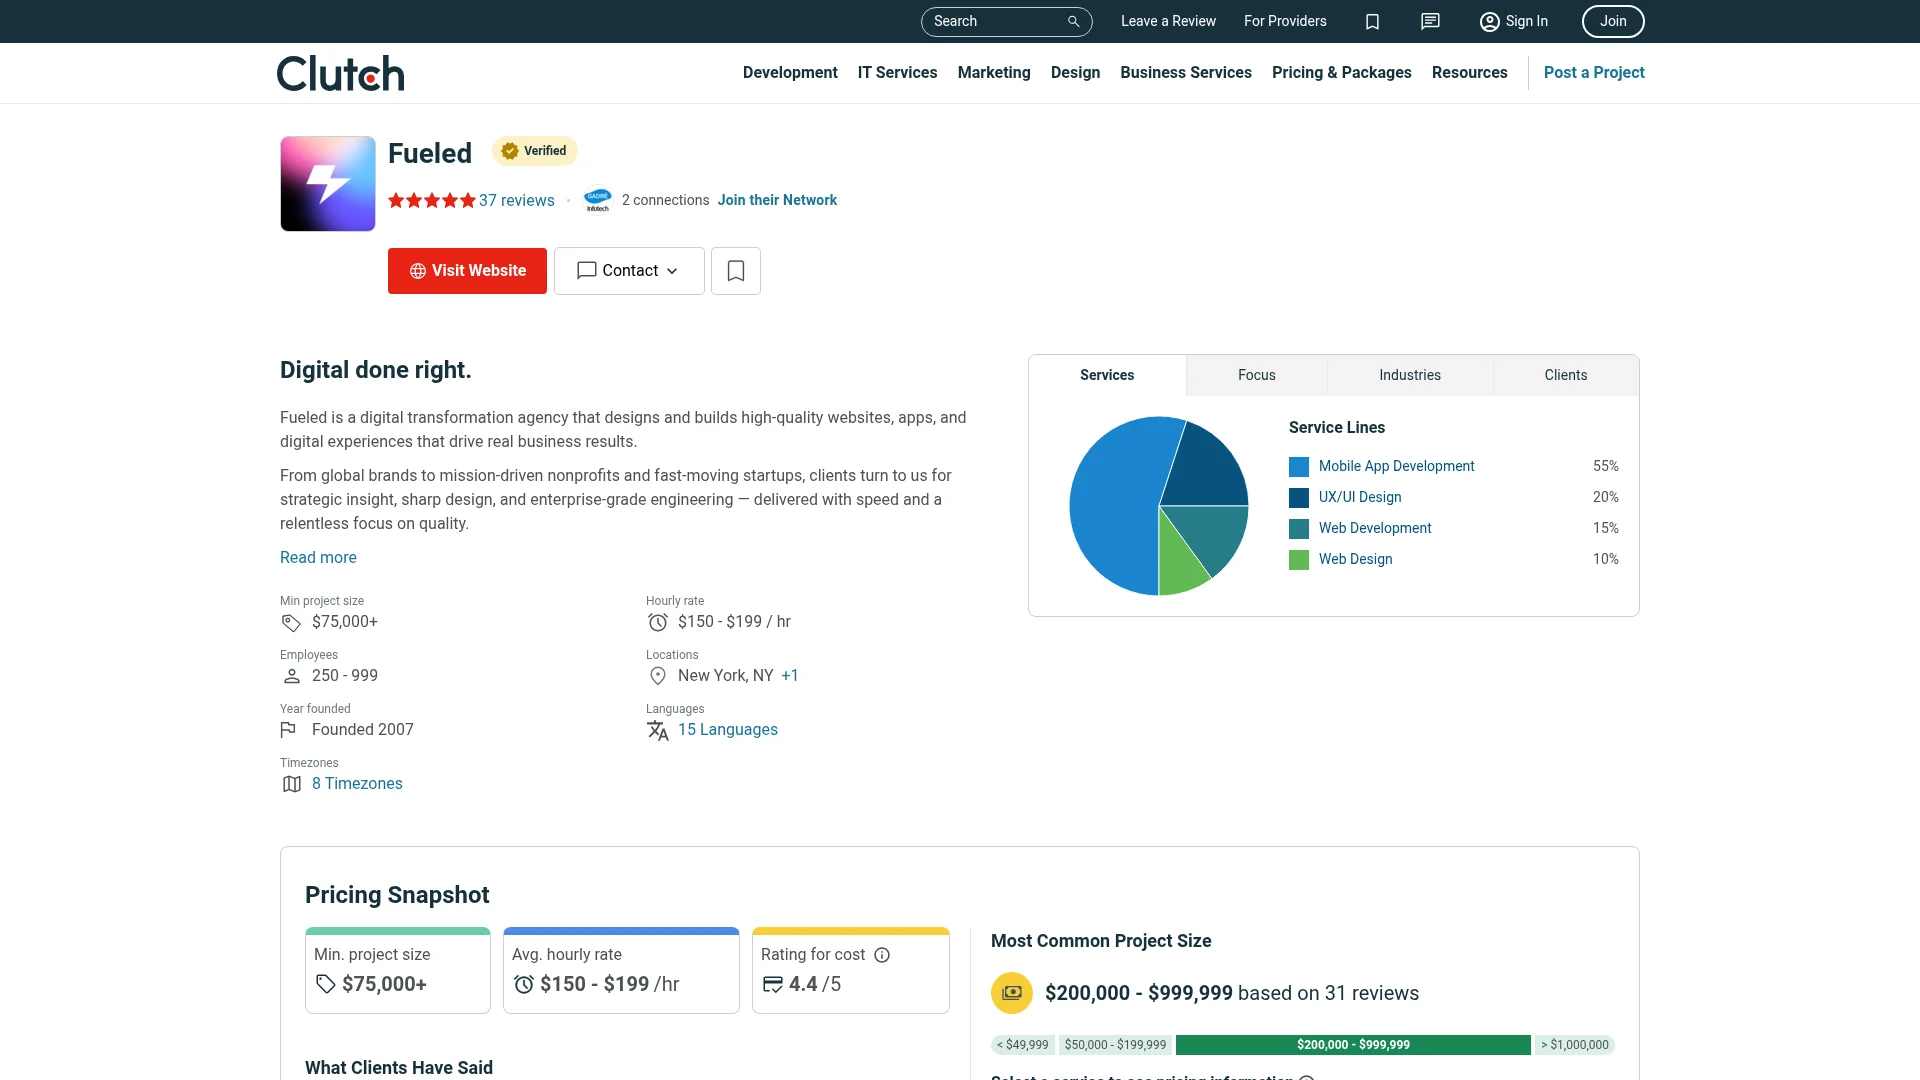Open saved bookmarks icon in top bar
The image size is (1920, 1080).
point(1372,21)
